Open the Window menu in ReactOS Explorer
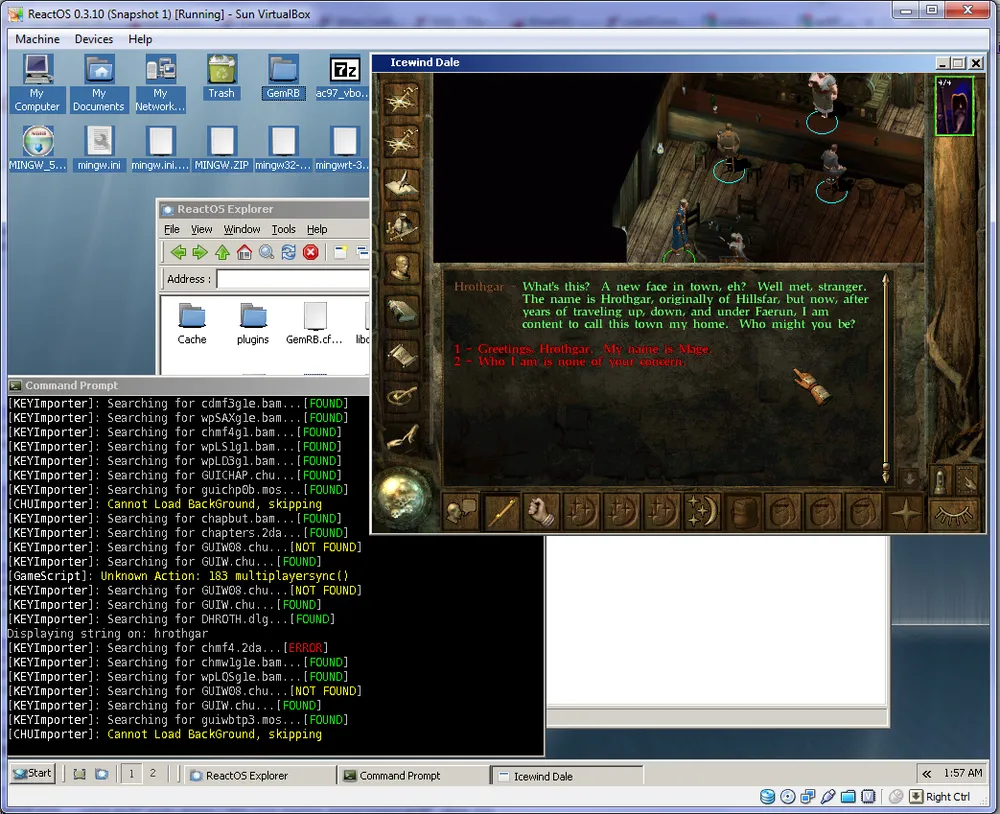1000x814 pixels. (242, 229)
